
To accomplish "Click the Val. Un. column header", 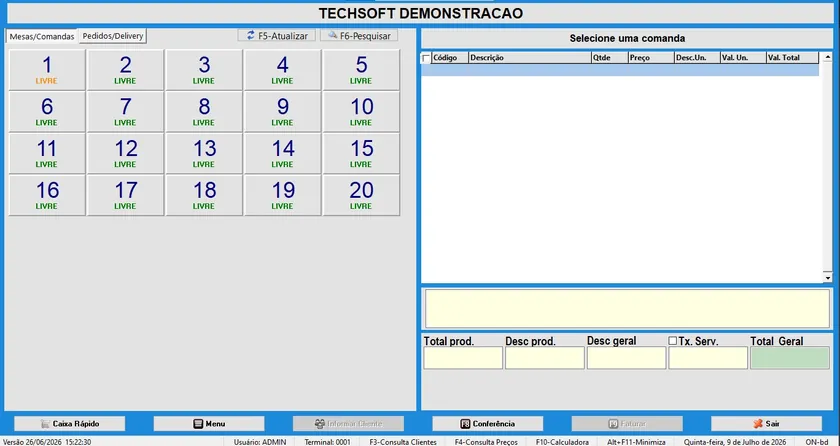I will (743, 58).
